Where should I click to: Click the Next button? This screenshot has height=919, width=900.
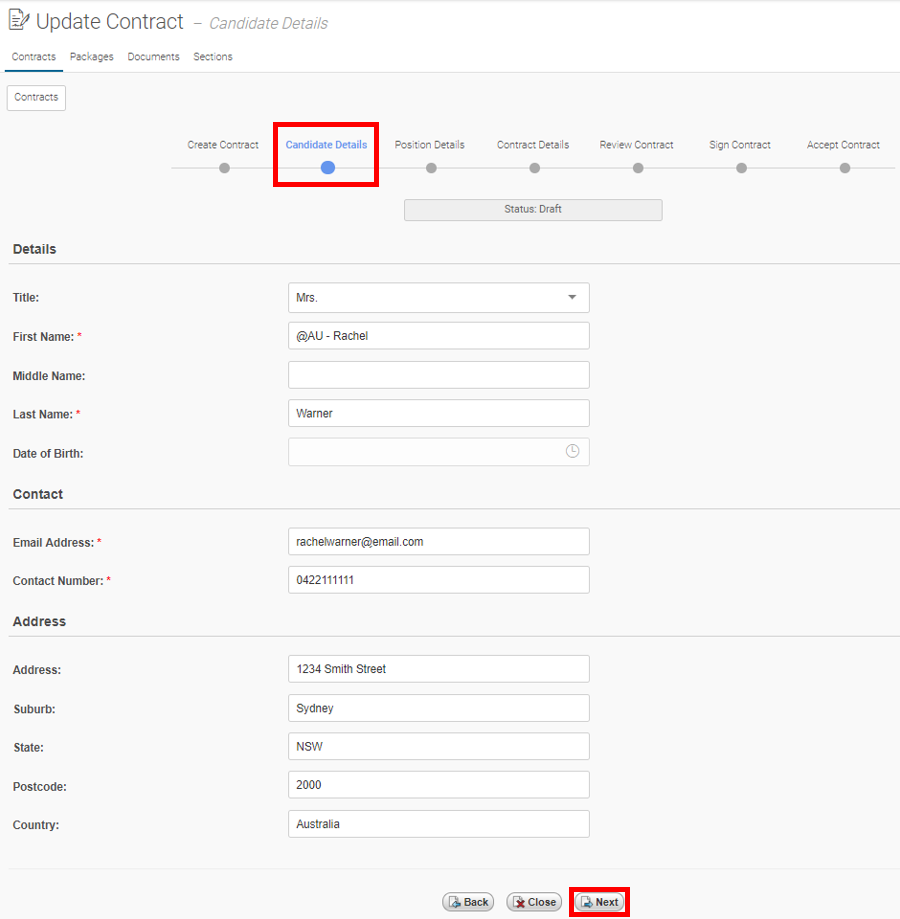(x=599, y=902)
